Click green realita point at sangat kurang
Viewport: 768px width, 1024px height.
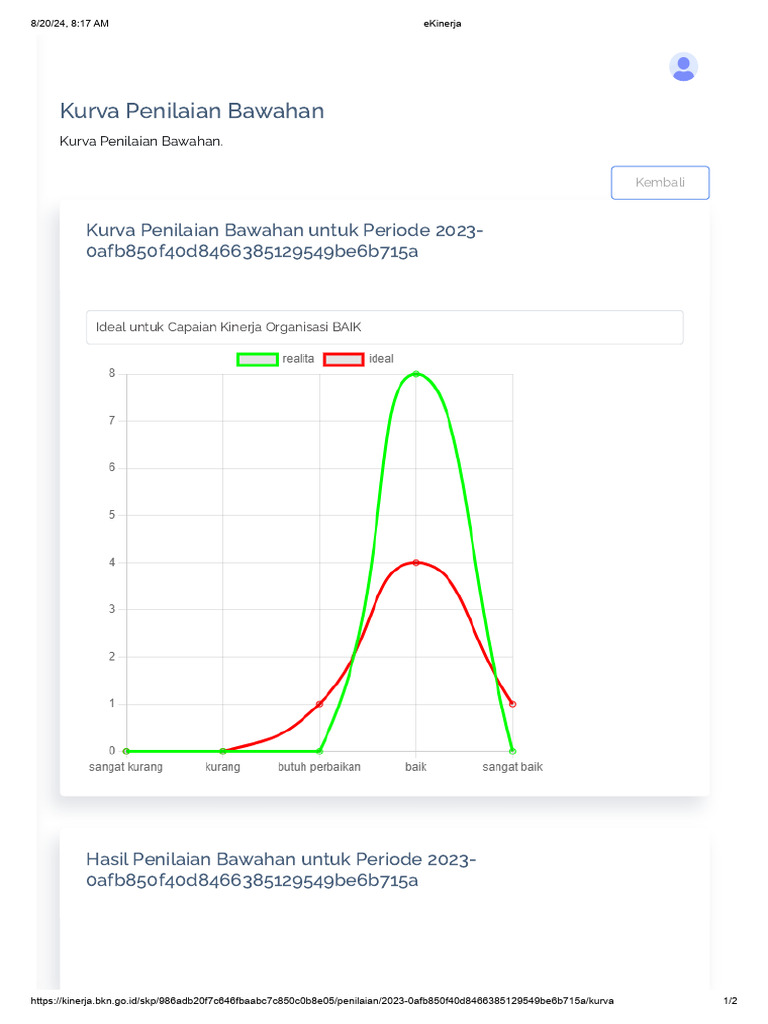(x=126, y=751)
